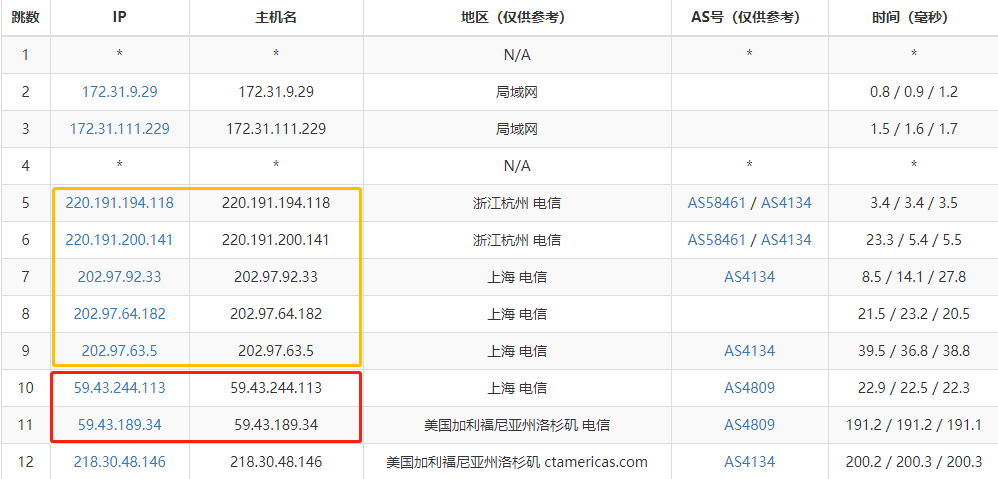Click the IP column header
The image size is (998, 479).
point(119,18)
